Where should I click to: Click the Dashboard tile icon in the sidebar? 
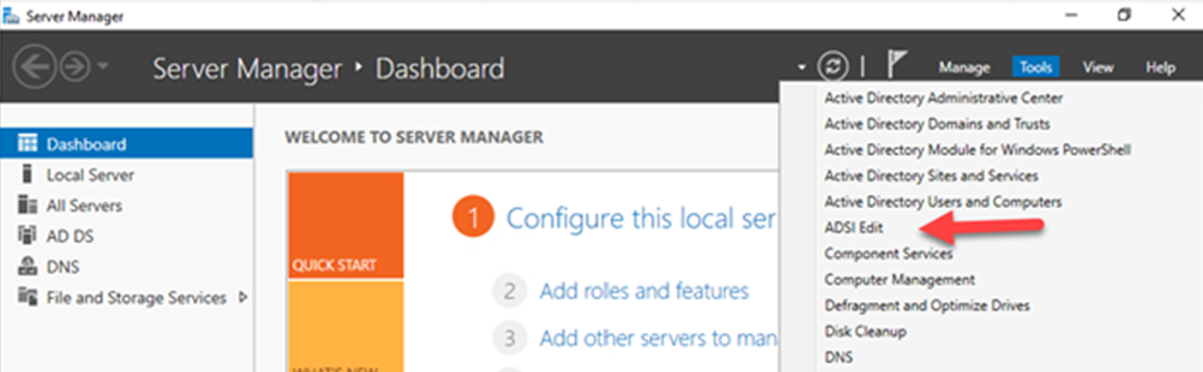pyautogui.click(x=28, y=144)
